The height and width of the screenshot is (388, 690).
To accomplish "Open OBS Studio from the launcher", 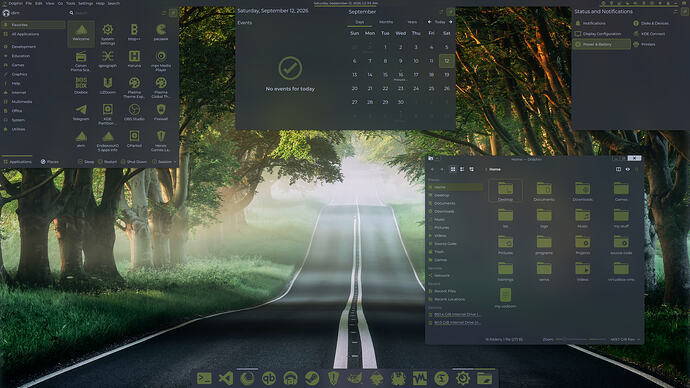I will point(134,113).
